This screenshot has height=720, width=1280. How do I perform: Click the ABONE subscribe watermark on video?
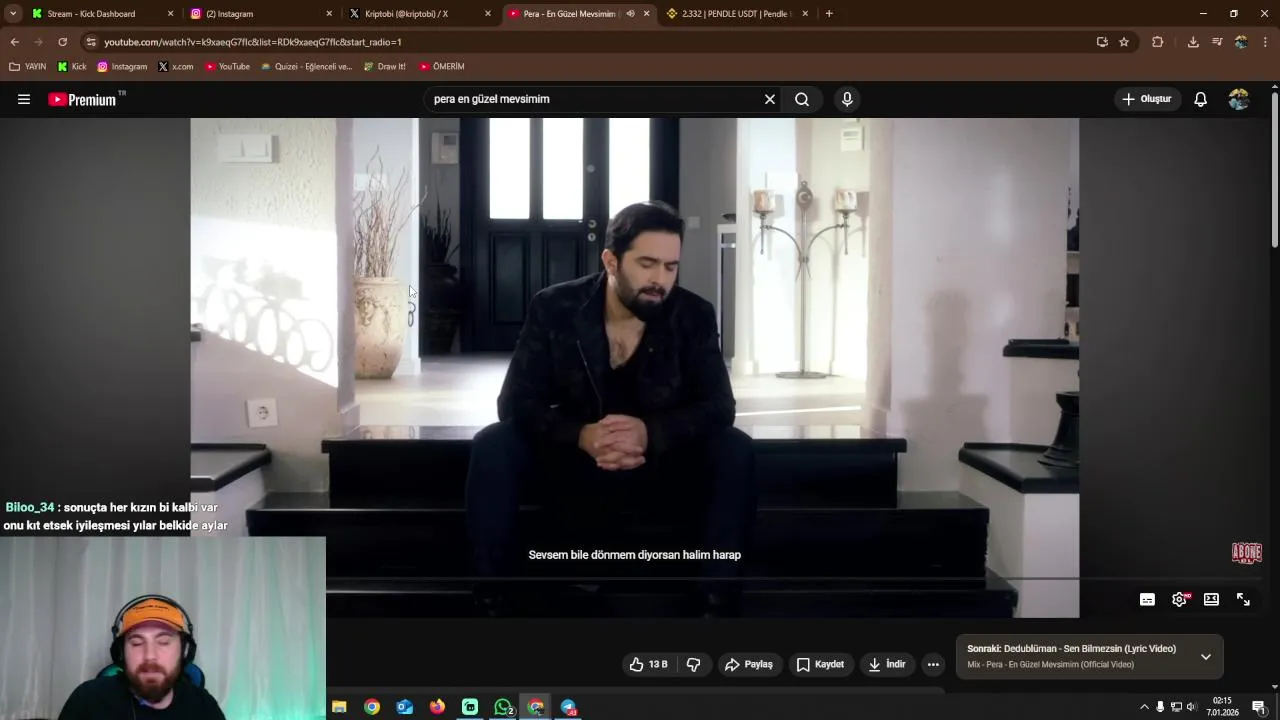[x=1247, y=553]
